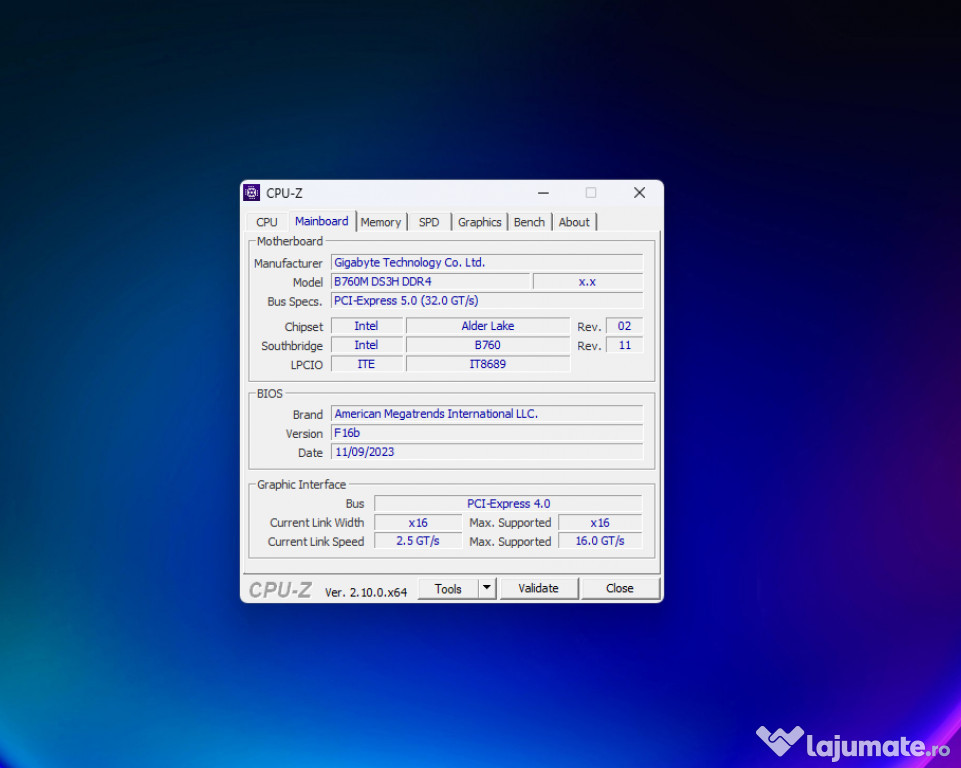This screenshot has height=768, width=961.
Task: Open the Memory tab
Action: 381,222
